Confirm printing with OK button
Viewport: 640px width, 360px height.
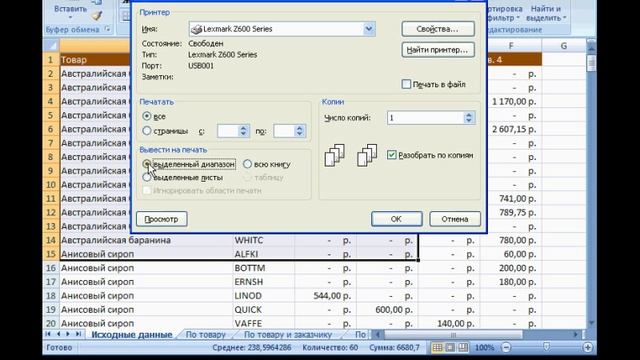tap(396, 219)
